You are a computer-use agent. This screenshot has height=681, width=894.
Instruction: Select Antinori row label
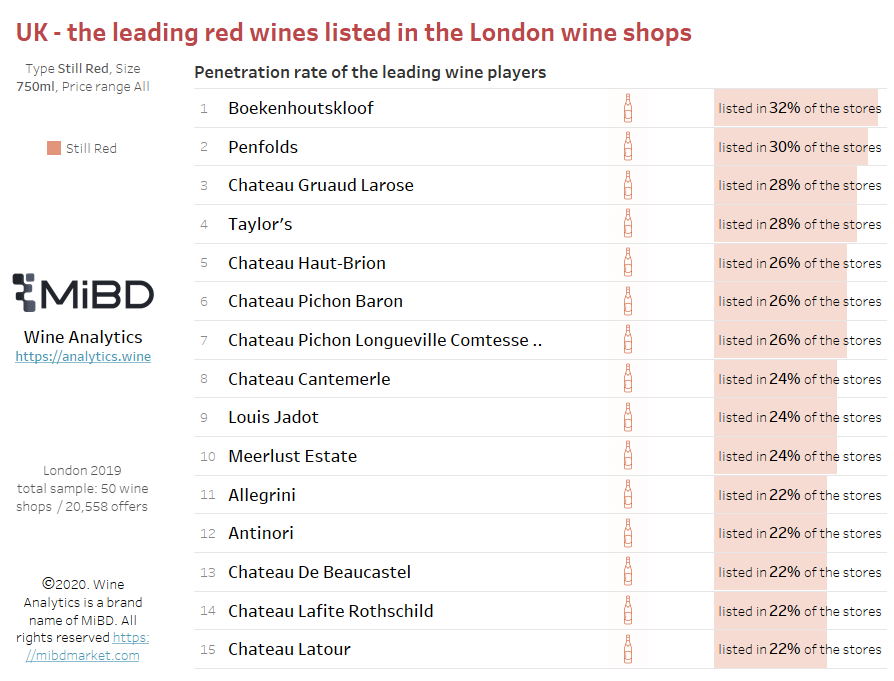261,533
